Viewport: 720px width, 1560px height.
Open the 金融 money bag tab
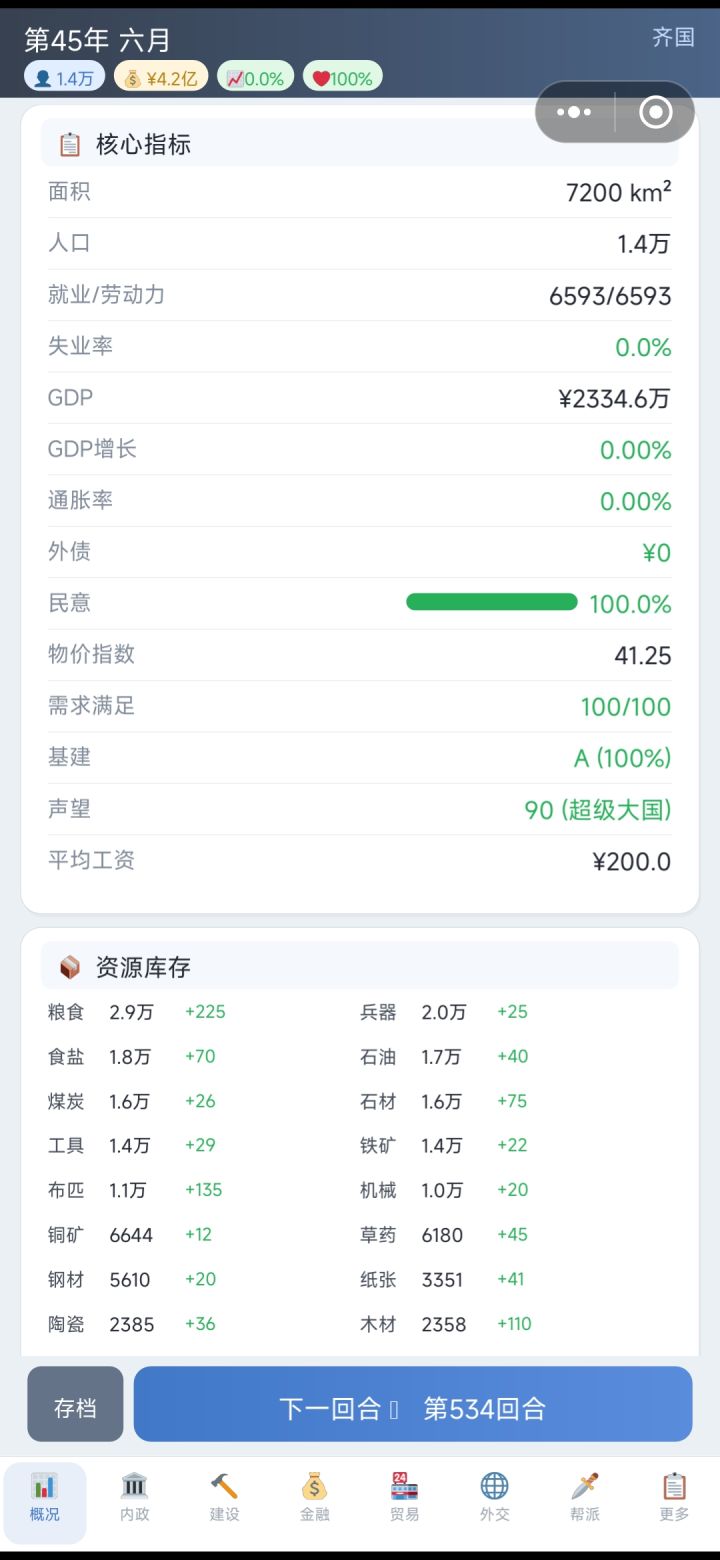pyautogui.click(x=315, y=1497)
